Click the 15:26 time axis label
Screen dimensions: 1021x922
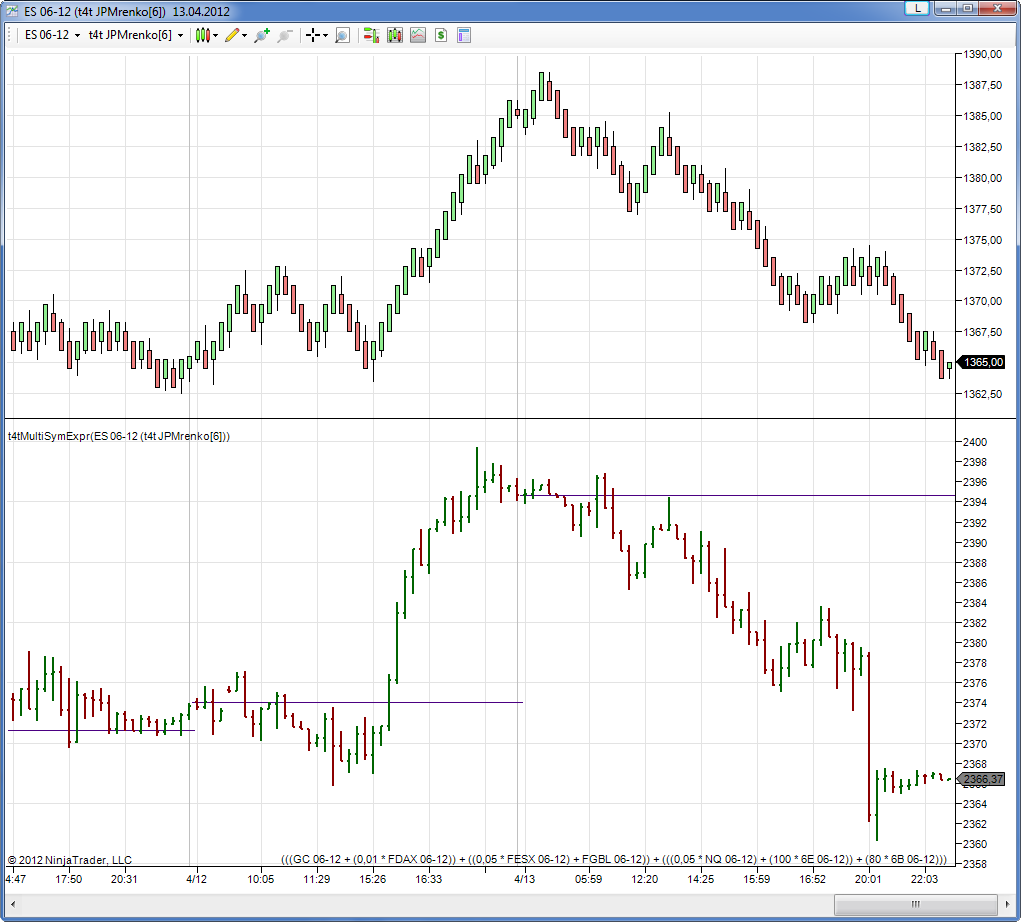(x=372, y=879)
